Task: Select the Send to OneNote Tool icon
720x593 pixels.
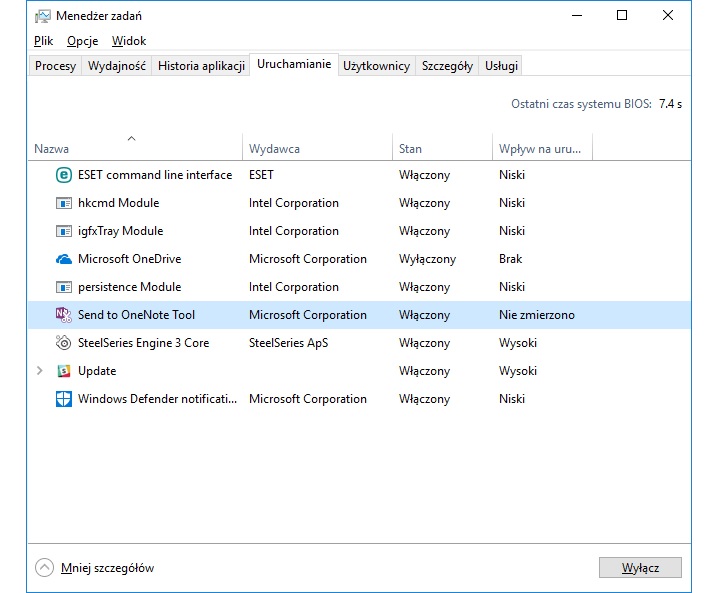Action: 64,315
